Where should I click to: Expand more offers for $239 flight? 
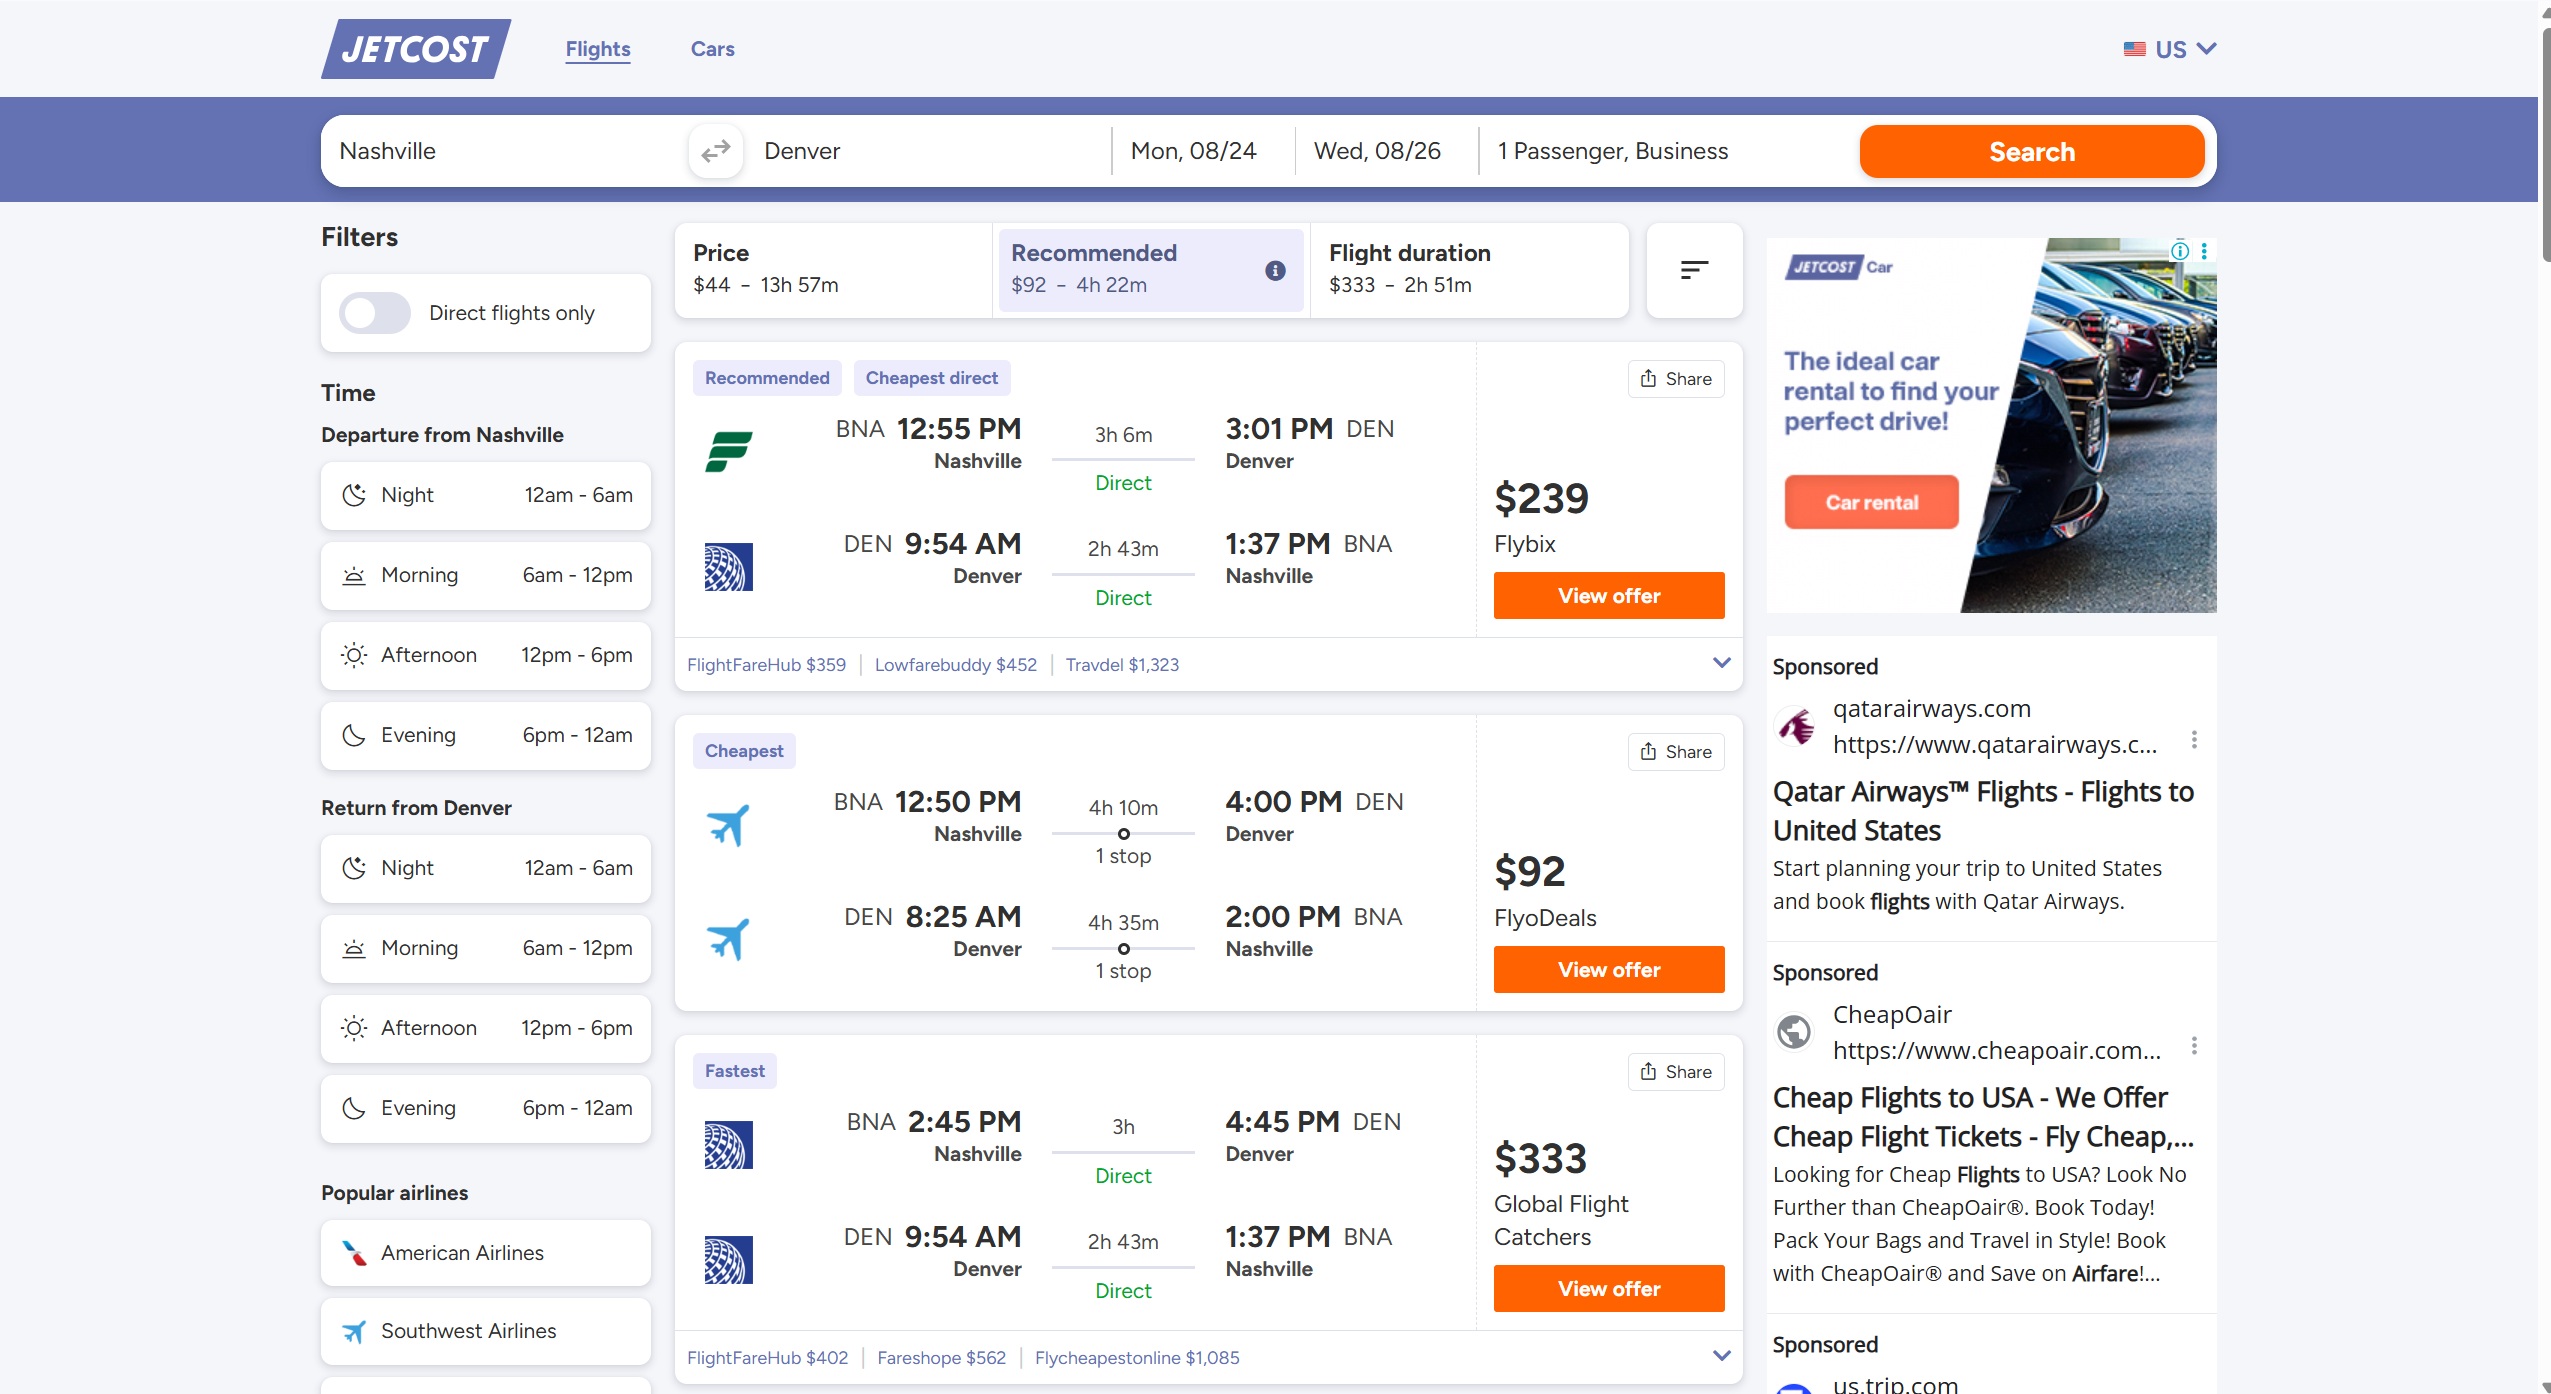click(x=1722, y=663)
